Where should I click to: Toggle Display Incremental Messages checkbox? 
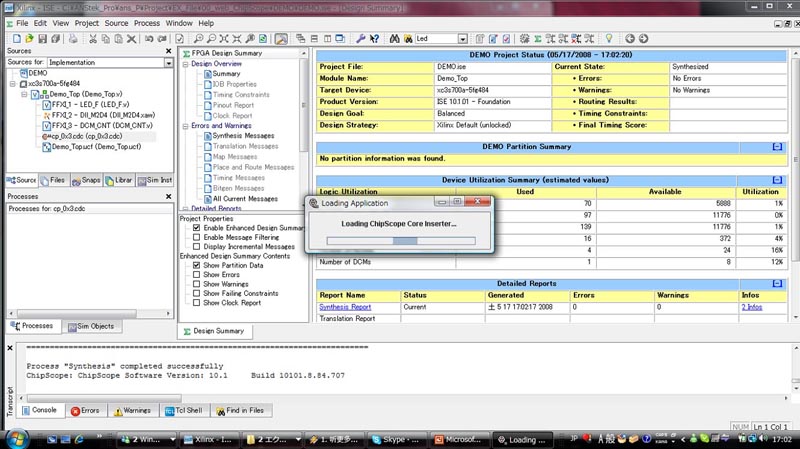(196, 246)
